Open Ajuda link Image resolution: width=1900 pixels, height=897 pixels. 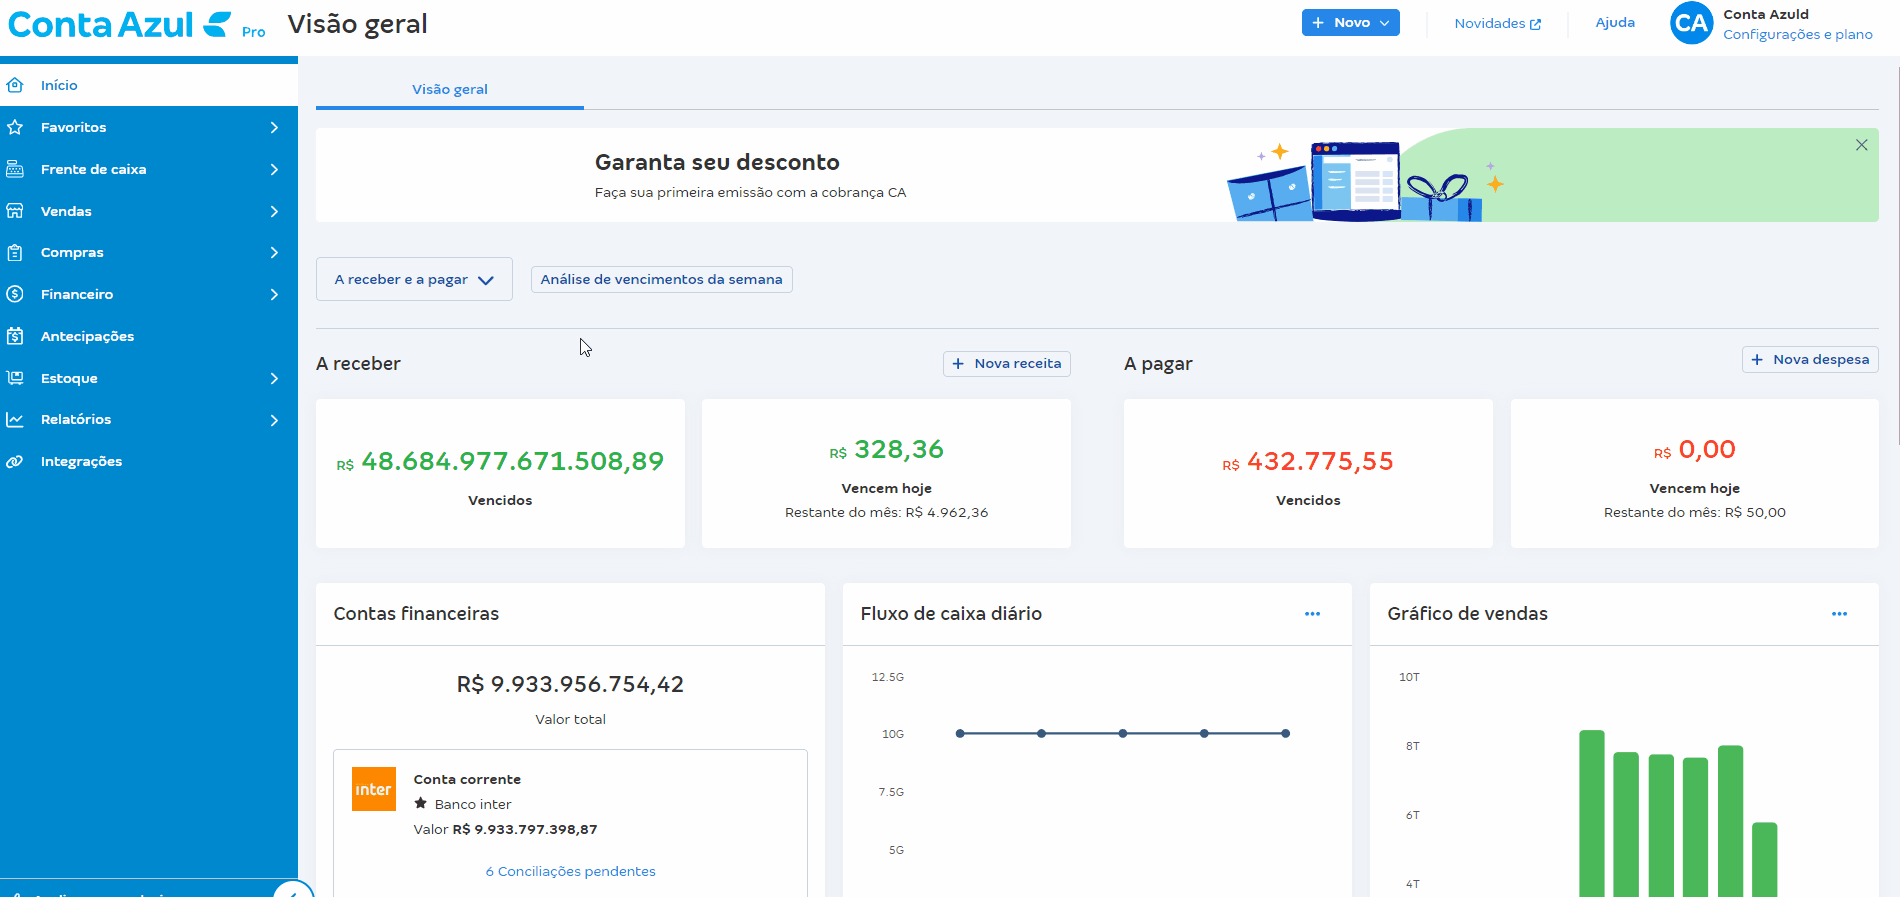pos(1615,22)
